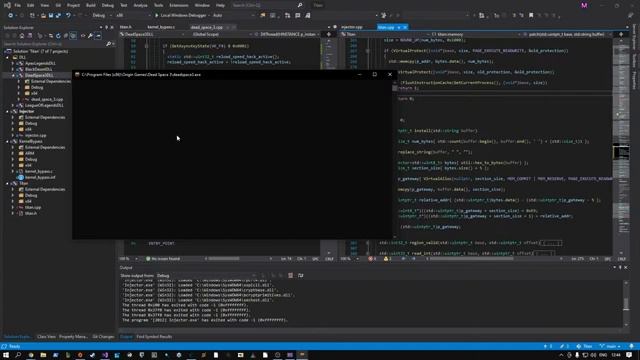Open the Extensions menu
This screenshot has height=360, width=640.
[x=179, y=5]
